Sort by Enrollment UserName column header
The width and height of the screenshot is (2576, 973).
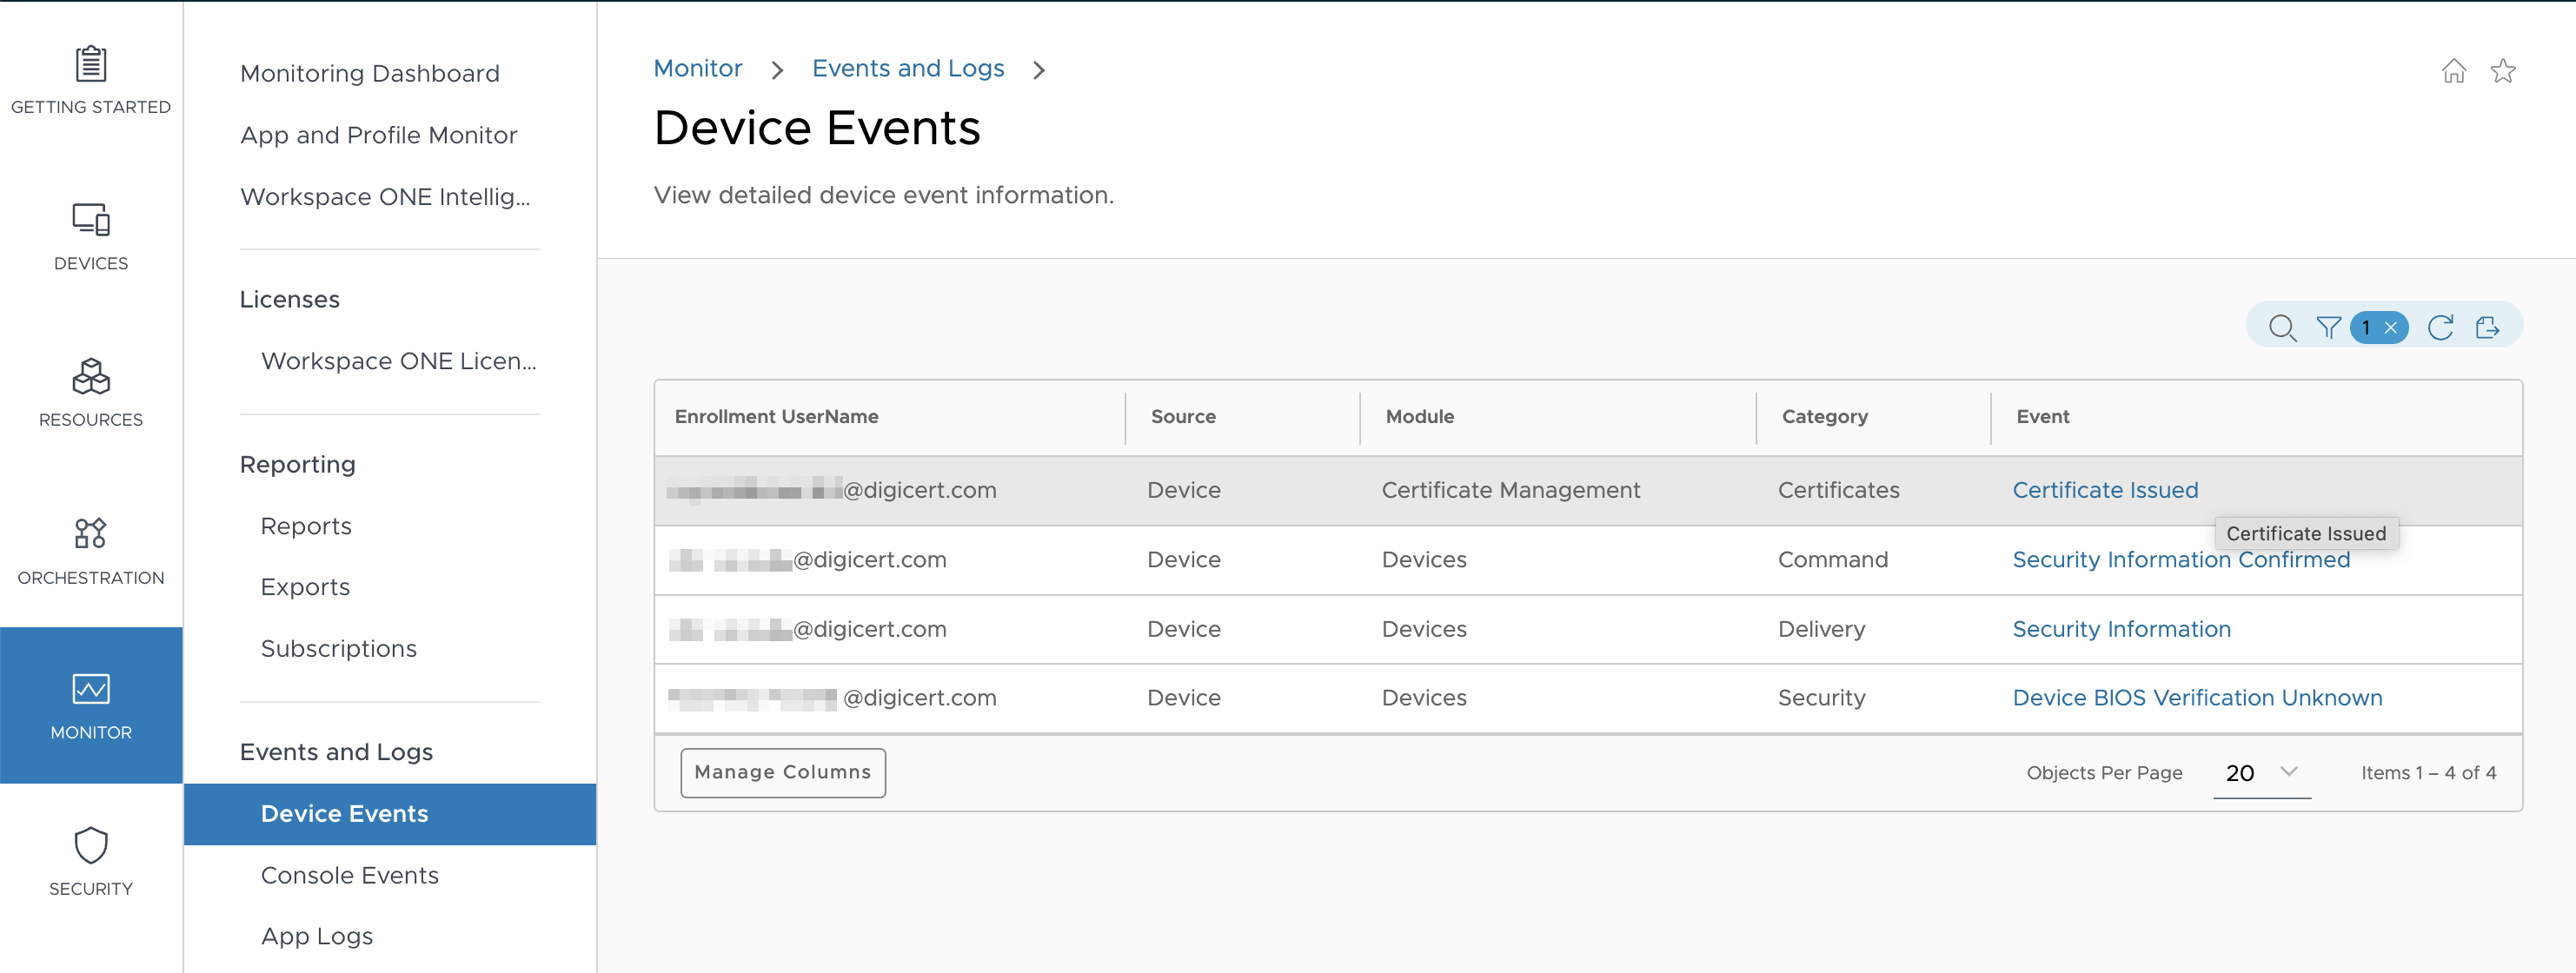776,417
